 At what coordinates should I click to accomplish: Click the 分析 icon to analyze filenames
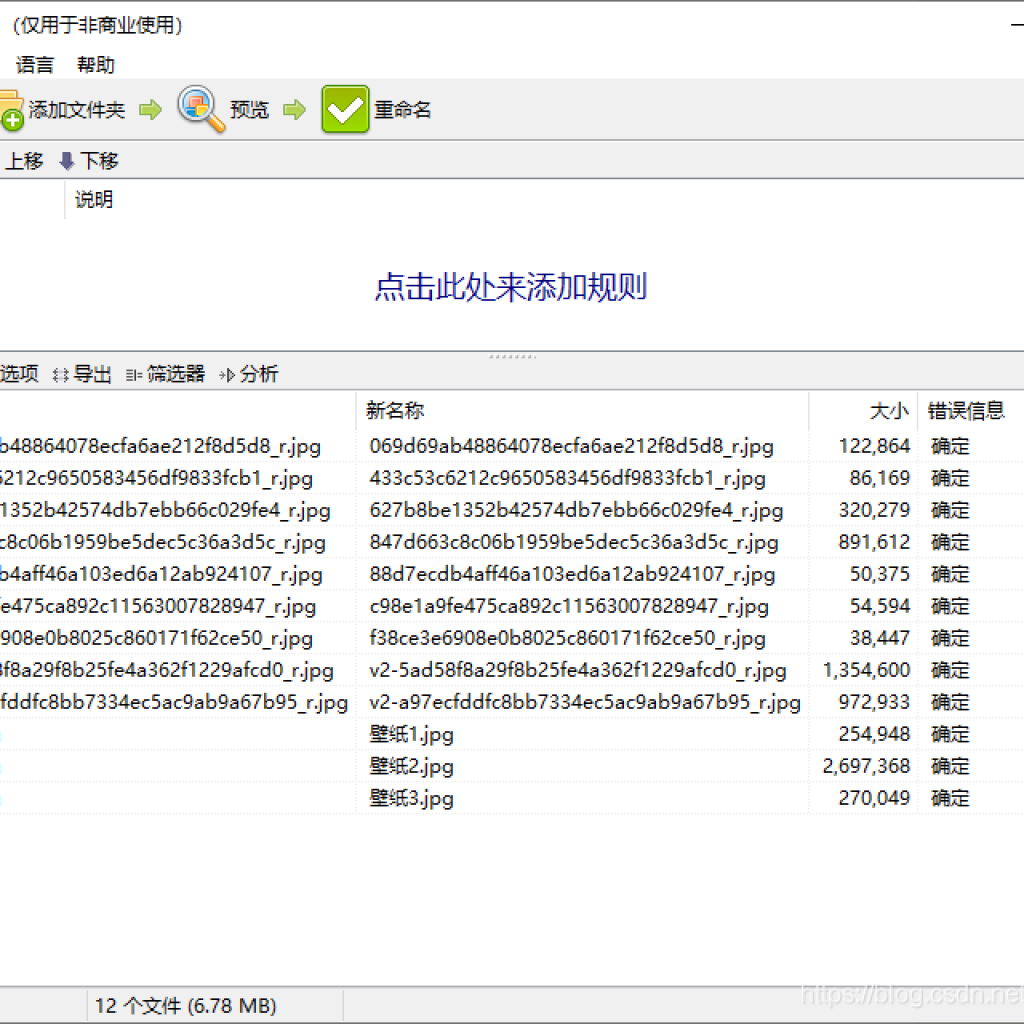pyautogui.click(x=250, y=374)
